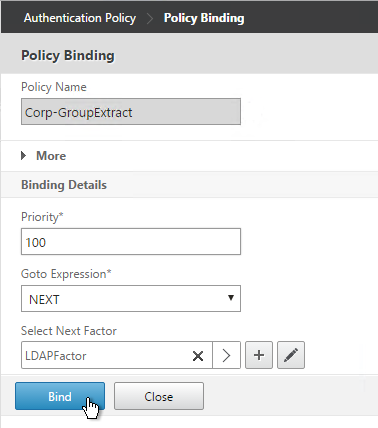Viewport: 378px width, 428px height.
Task: Click the Goto Expression label
Action: (66, 274)
